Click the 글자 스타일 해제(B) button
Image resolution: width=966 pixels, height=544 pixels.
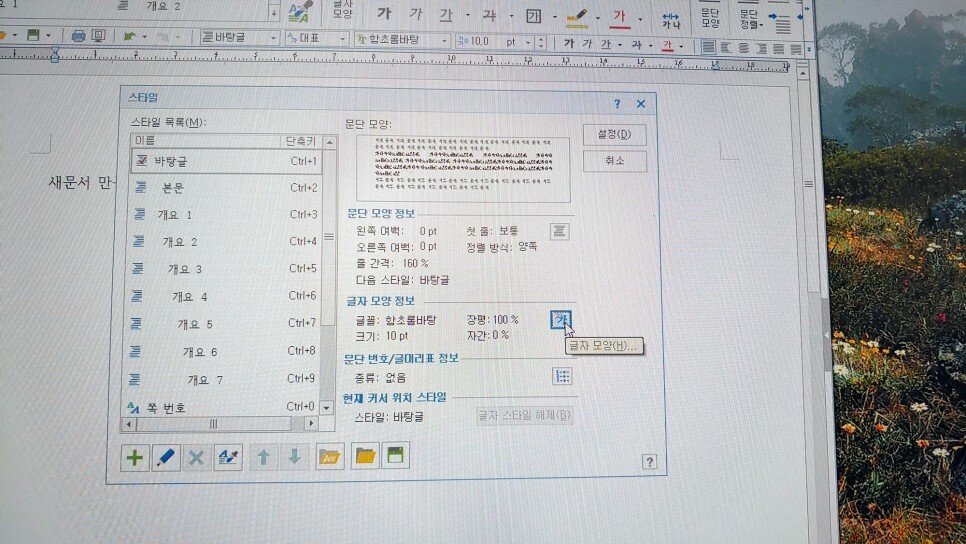524,415
